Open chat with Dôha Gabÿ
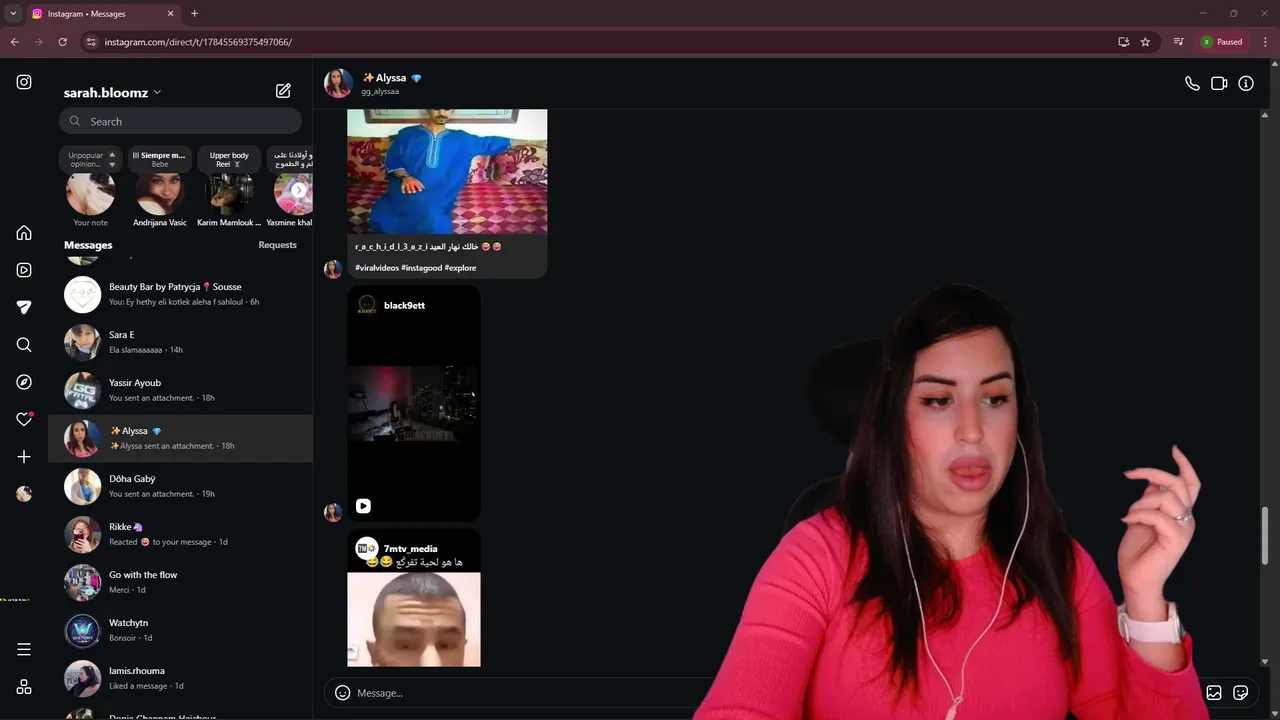This screenshot has width=1280, height=720. (x=180, y=486)
